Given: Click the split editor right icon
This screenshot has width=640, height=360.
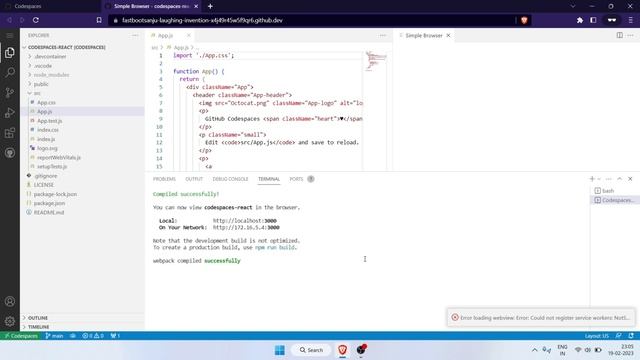Looking at the screenshot, I should [x=620, y=36].
